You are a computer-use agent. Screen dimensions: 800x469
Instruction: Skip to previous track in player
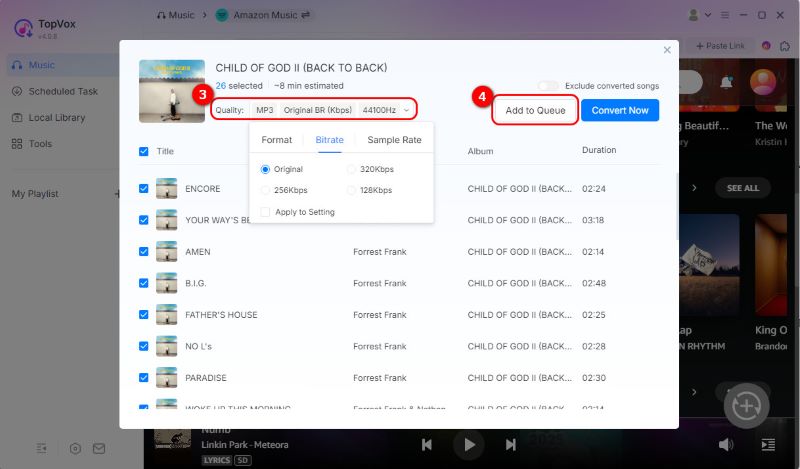[427, 445]
